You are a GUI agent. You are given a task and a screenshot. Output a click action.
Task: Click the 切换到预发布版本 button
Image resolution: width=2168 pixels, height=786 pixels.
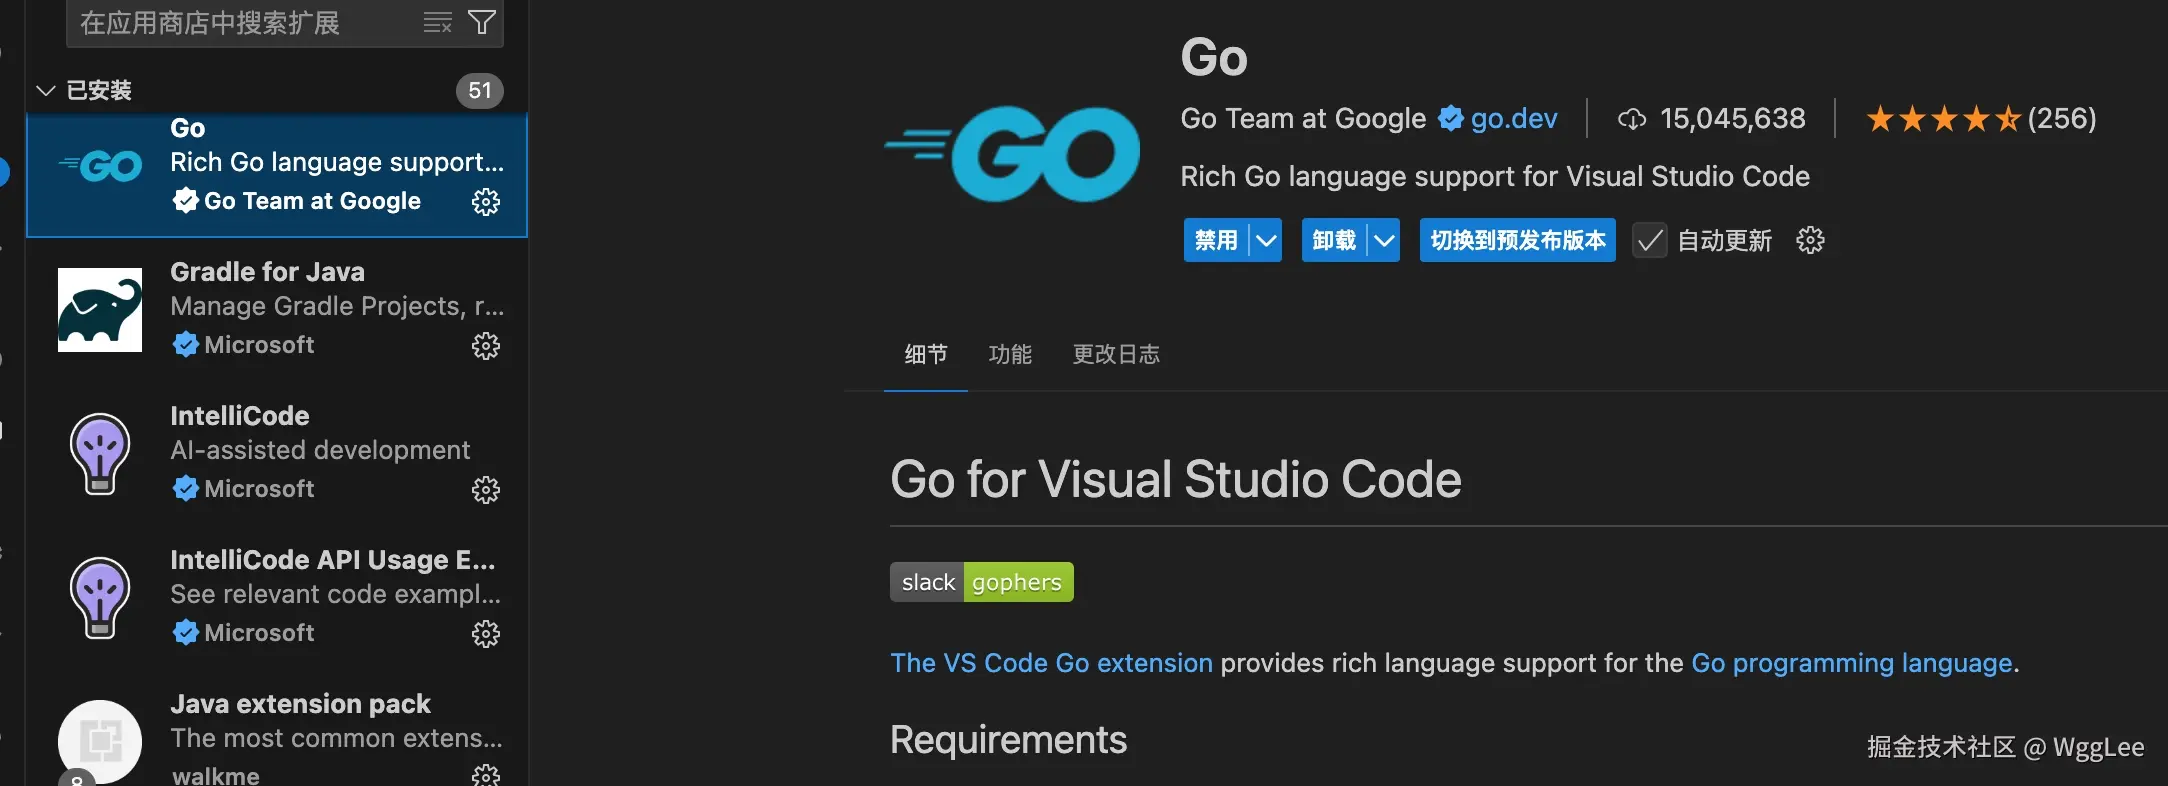[x=1517, y=240]
